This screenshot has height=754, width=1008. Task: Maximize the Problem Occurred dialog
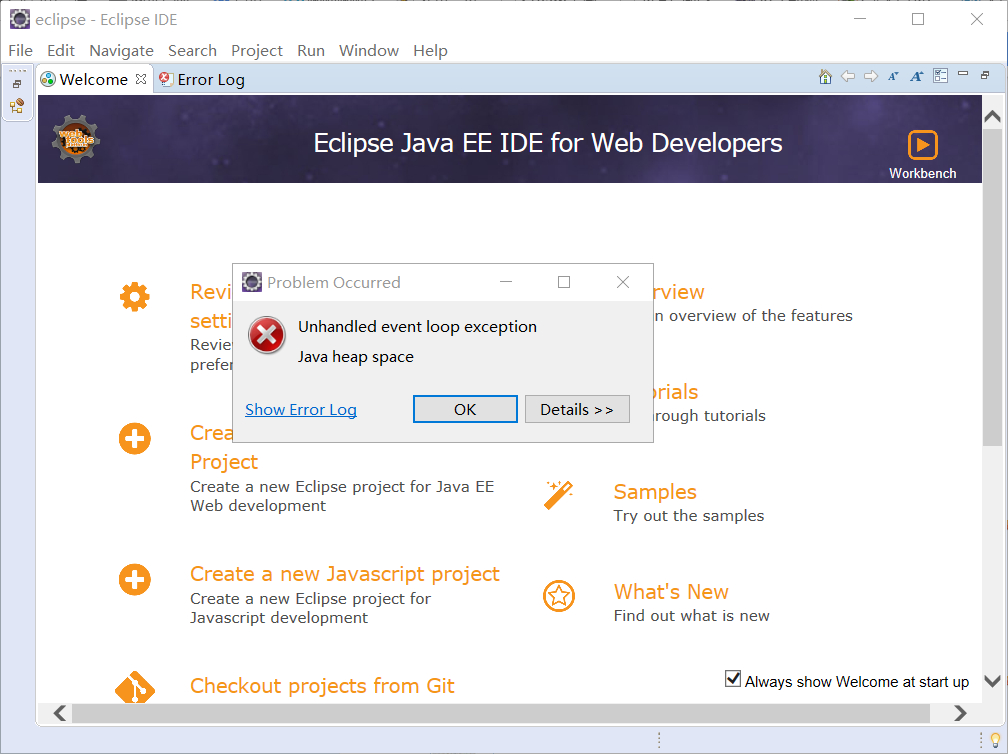tap(564, 282)
